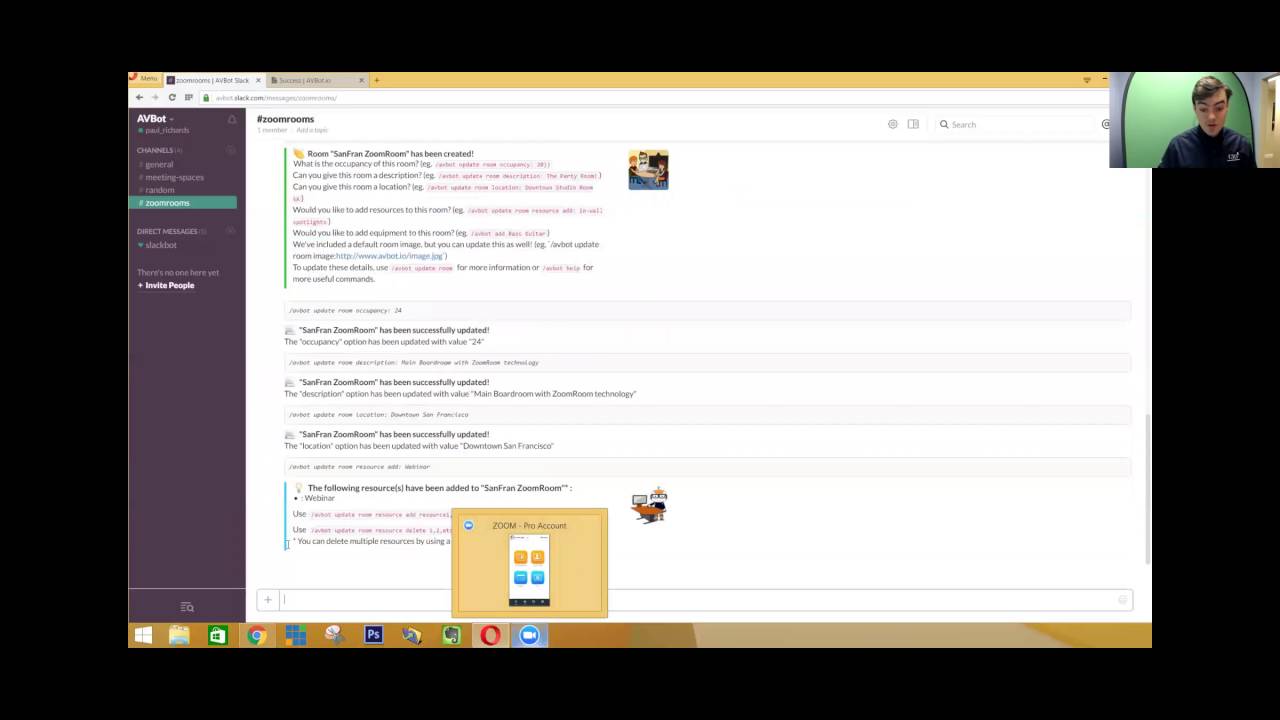Open the Speed Dial grid icon
Image resolution: width=1280 pixels, height=720 pixels.
188,97
